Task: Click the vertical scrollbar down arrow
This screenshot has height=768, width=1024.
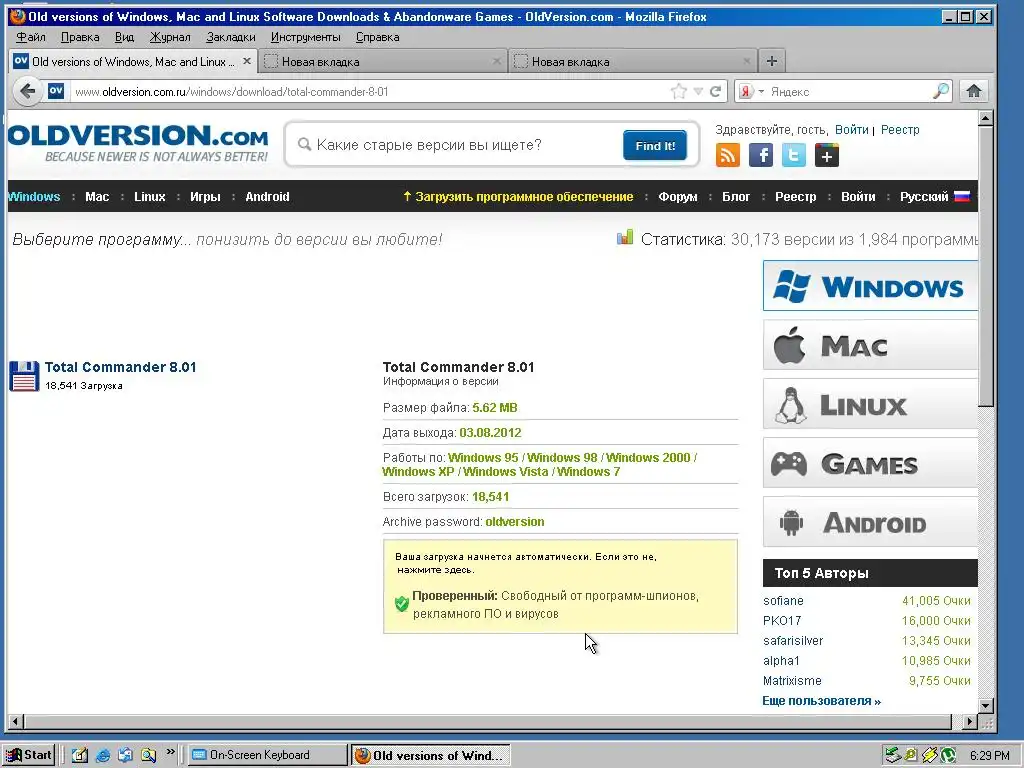Action: point(986,706)
